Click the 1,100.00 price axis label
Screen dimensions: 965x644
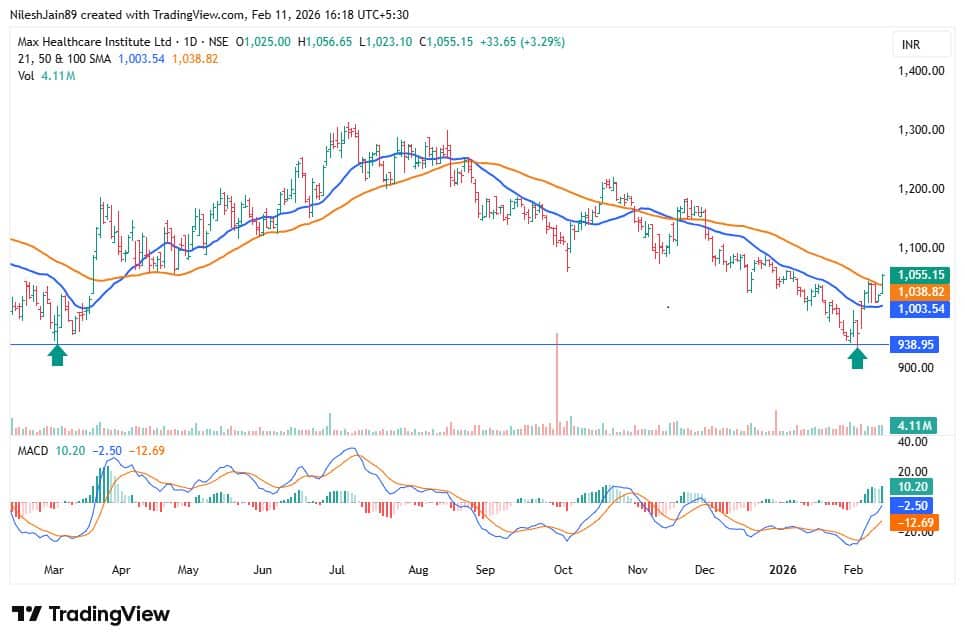pos(921,248)
